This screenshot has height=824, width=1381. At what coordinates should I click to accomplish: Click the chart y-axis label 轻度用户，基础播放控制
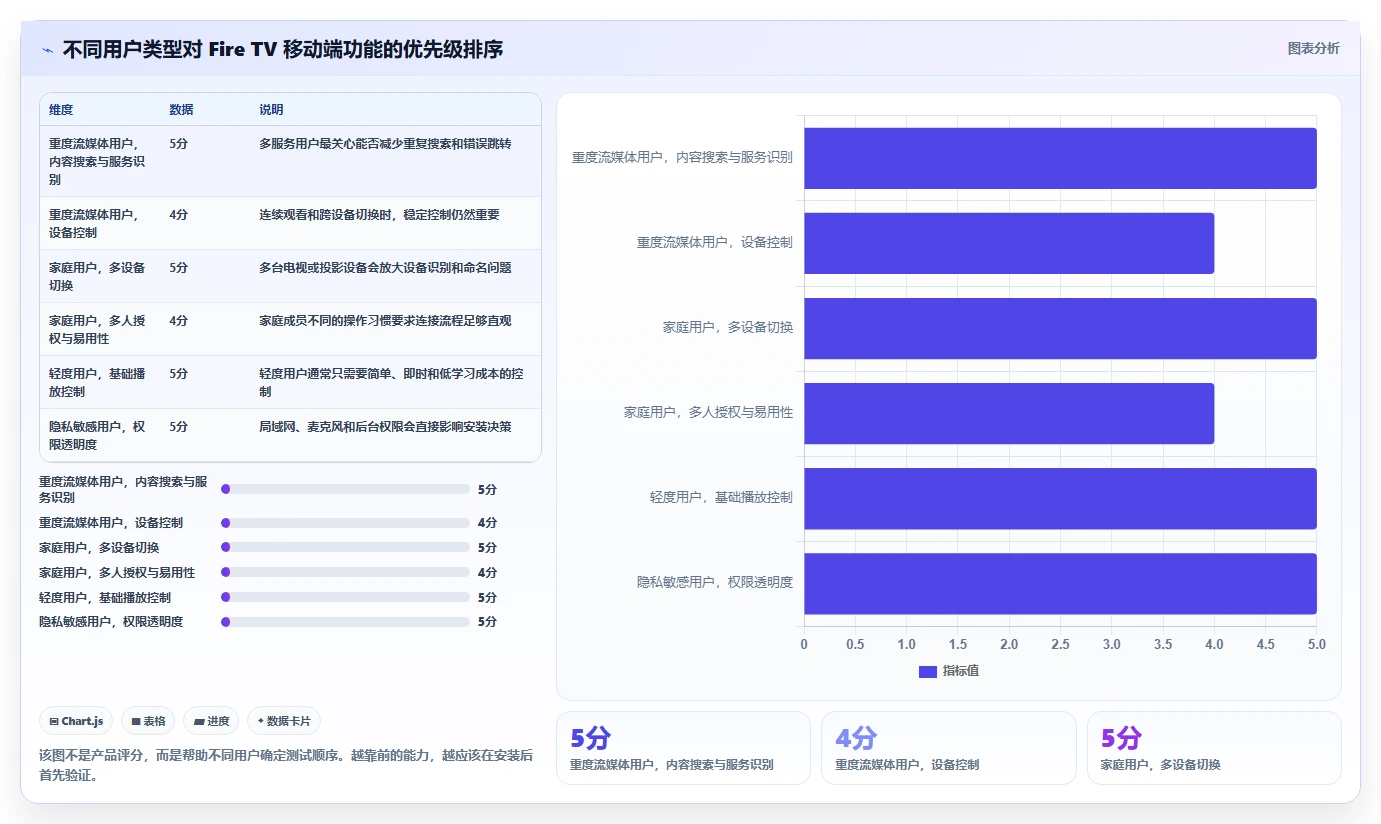721,497
